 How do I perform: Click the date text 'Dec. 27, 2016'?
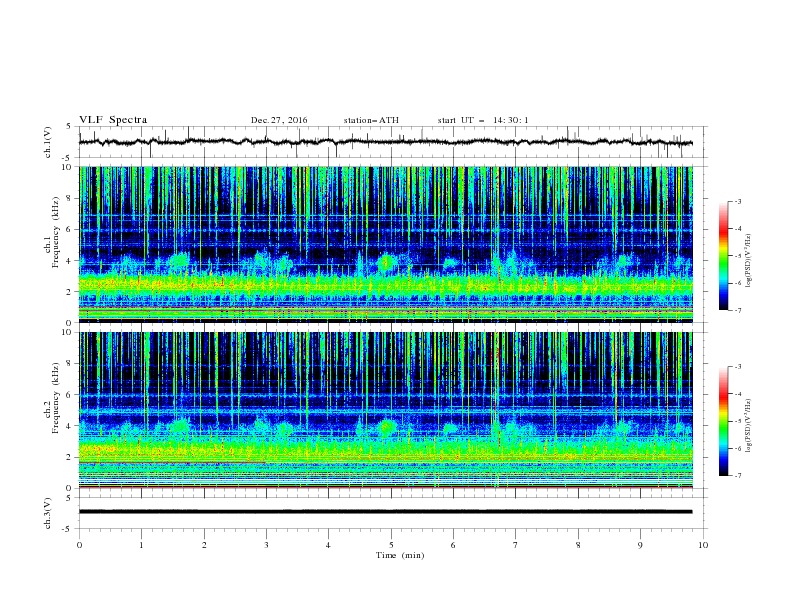(x=279, y=120)
